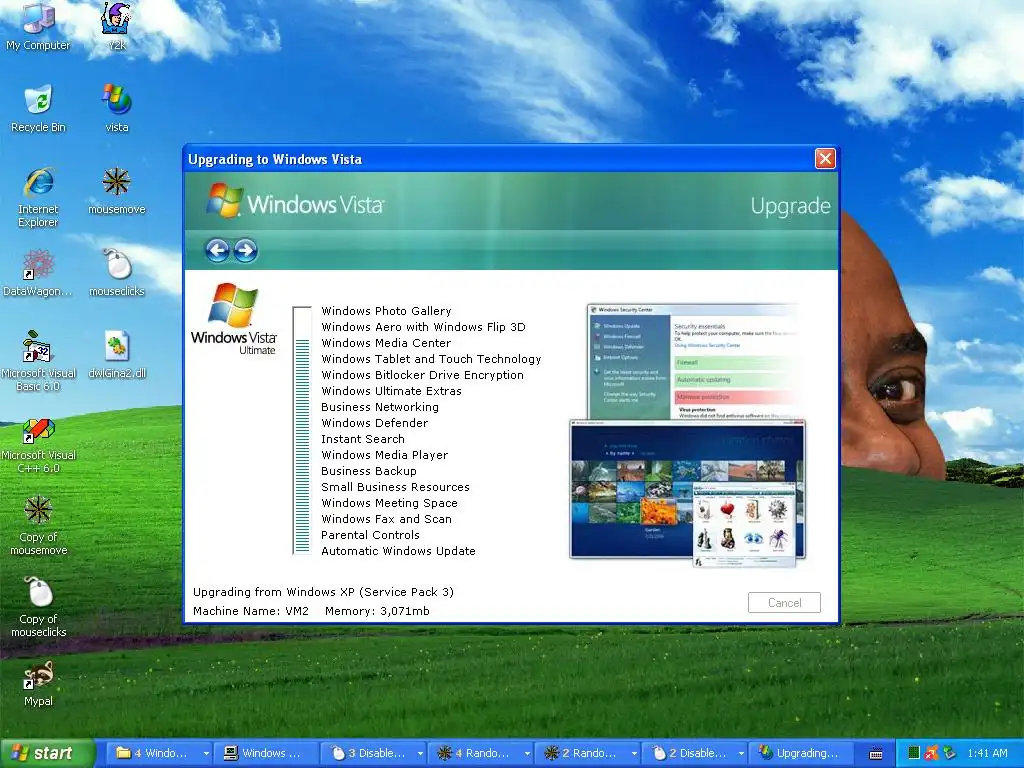
Task: Click the 'Machine Name: VM2' text
Action: pos(251,611)
